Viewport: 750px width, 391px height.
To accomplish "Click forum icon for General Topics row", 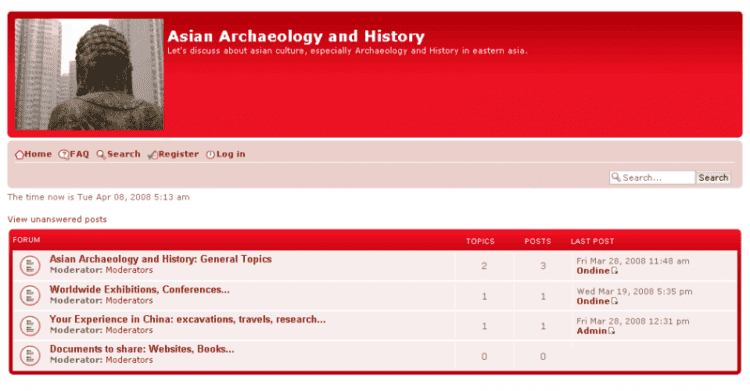I will [x=30, y=266].
